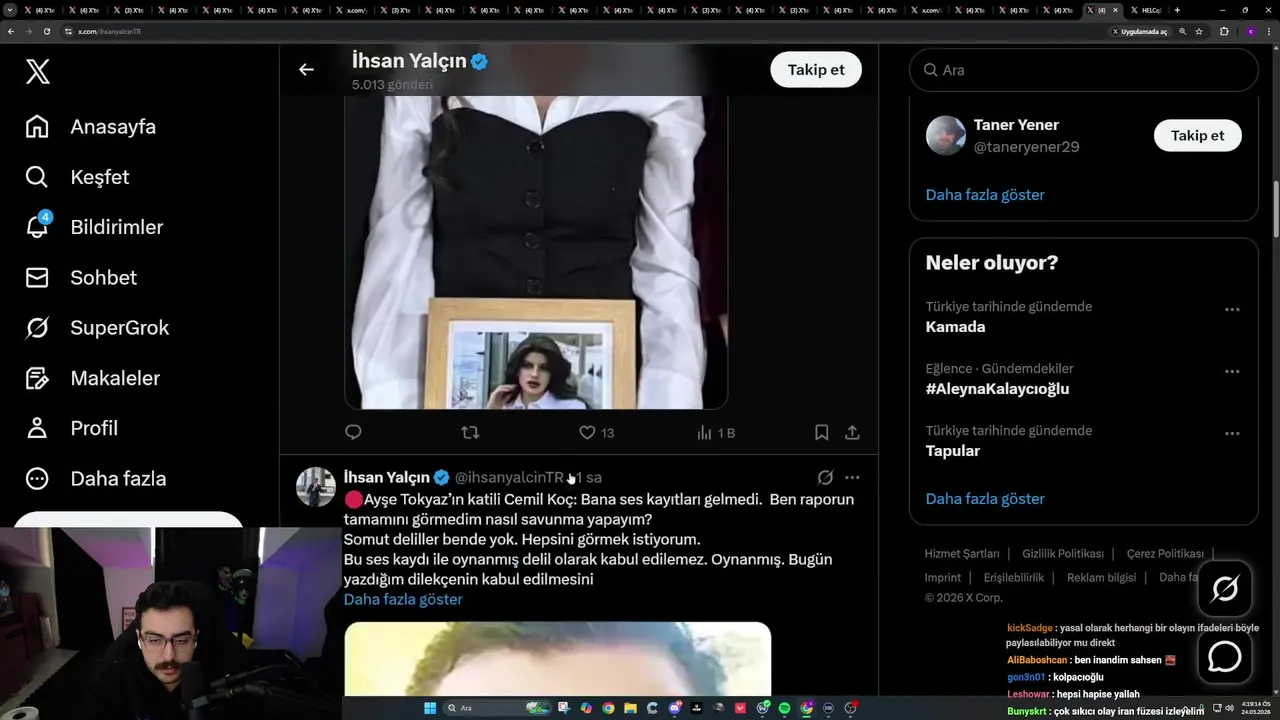Open Anasayfa from the sidebar
Screen dimensions: 1280x720
(x=90, y=127)
